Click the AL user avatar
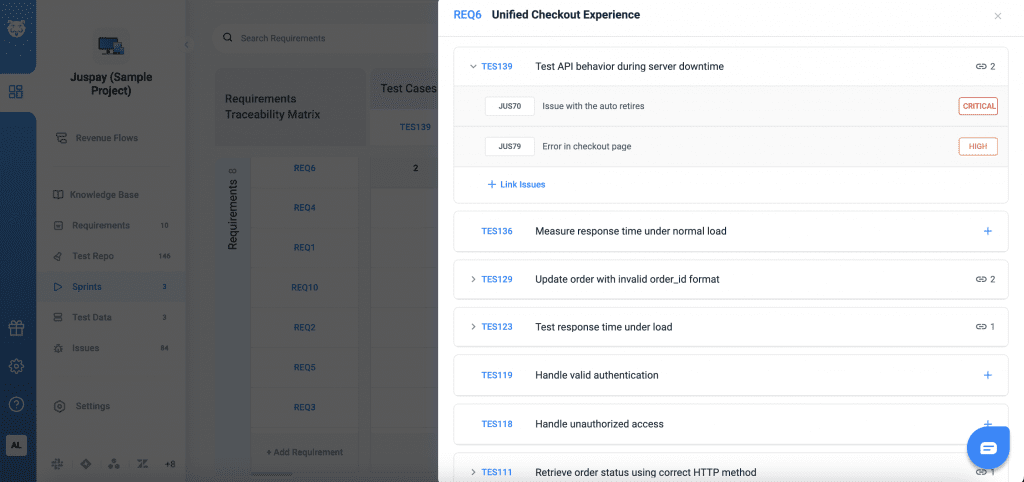This screenshot has width=1024, height=482. pos(16,445)
